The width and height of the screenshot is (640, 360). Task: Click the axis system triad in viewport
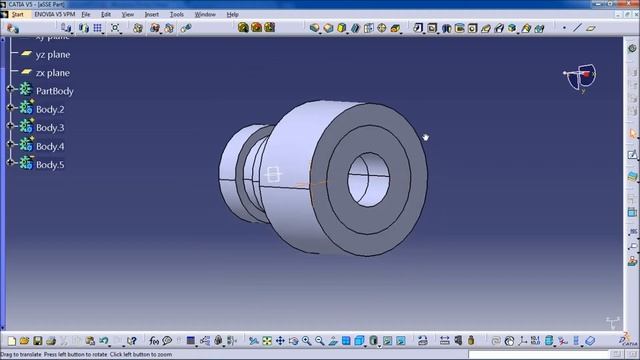pyautogui.click(x=613, y=322)
